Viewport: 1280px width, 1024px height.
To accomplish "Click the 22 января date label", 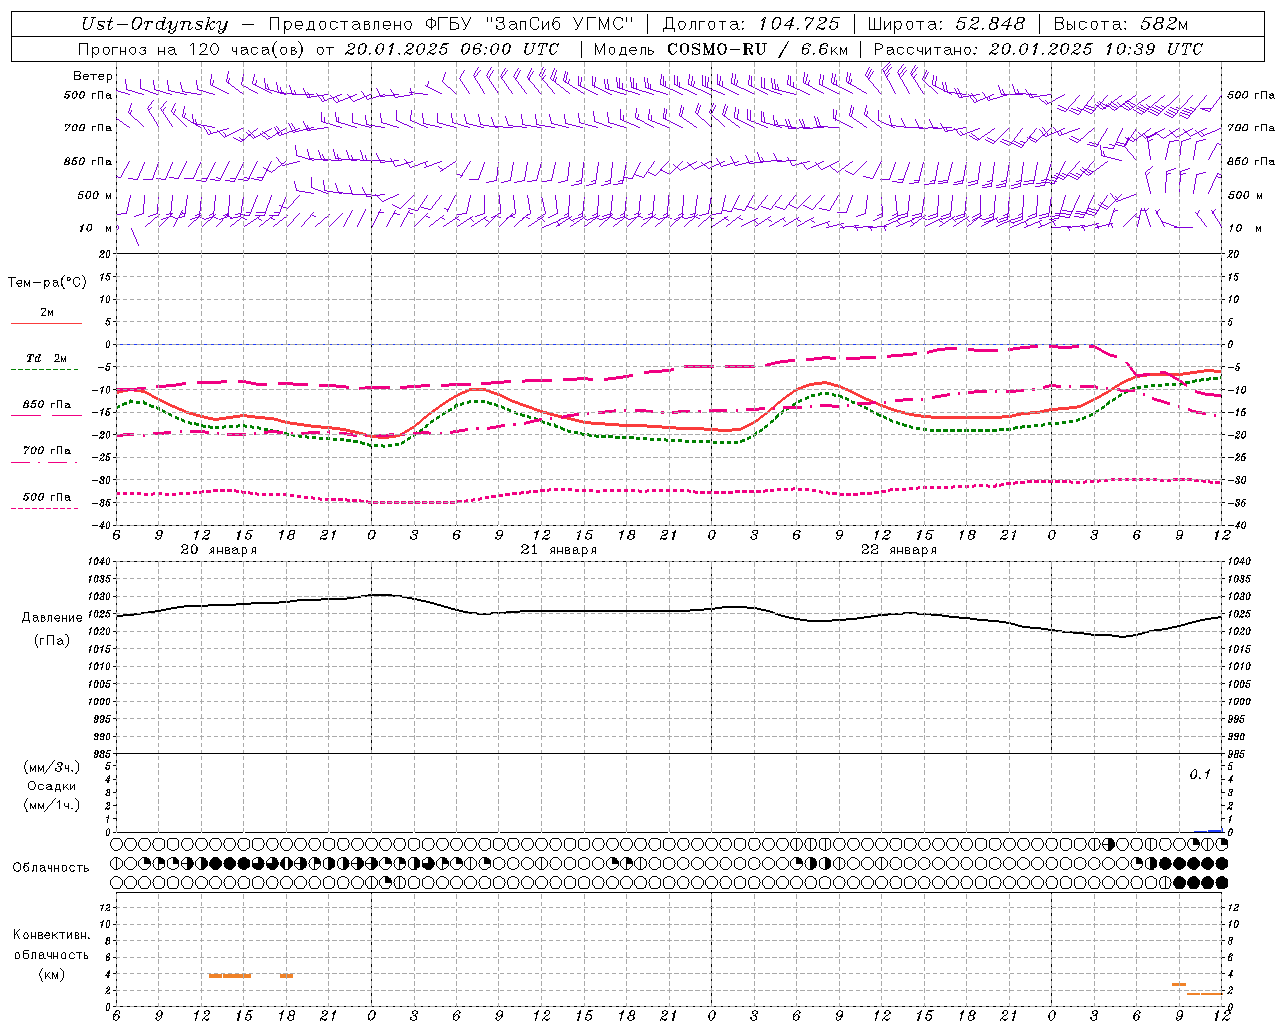I will tap(898, 550).
